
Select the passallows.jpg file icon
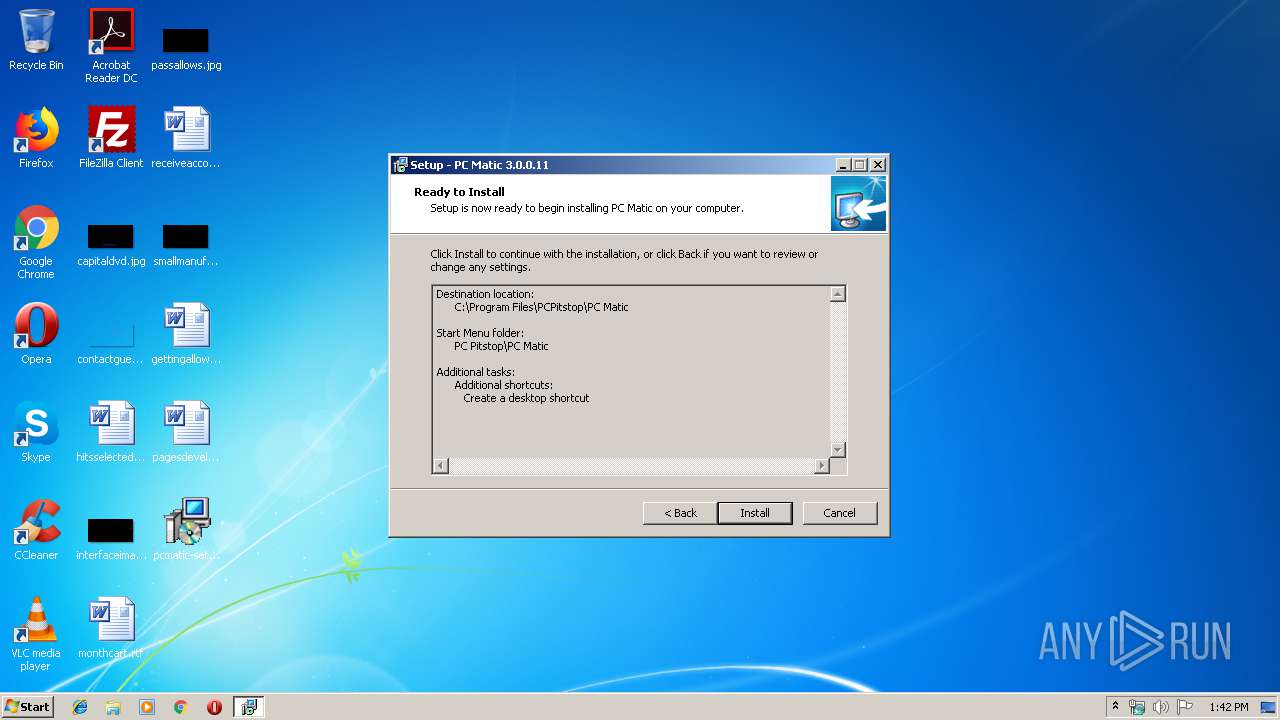pyautogui.click(x=186, y=48)
